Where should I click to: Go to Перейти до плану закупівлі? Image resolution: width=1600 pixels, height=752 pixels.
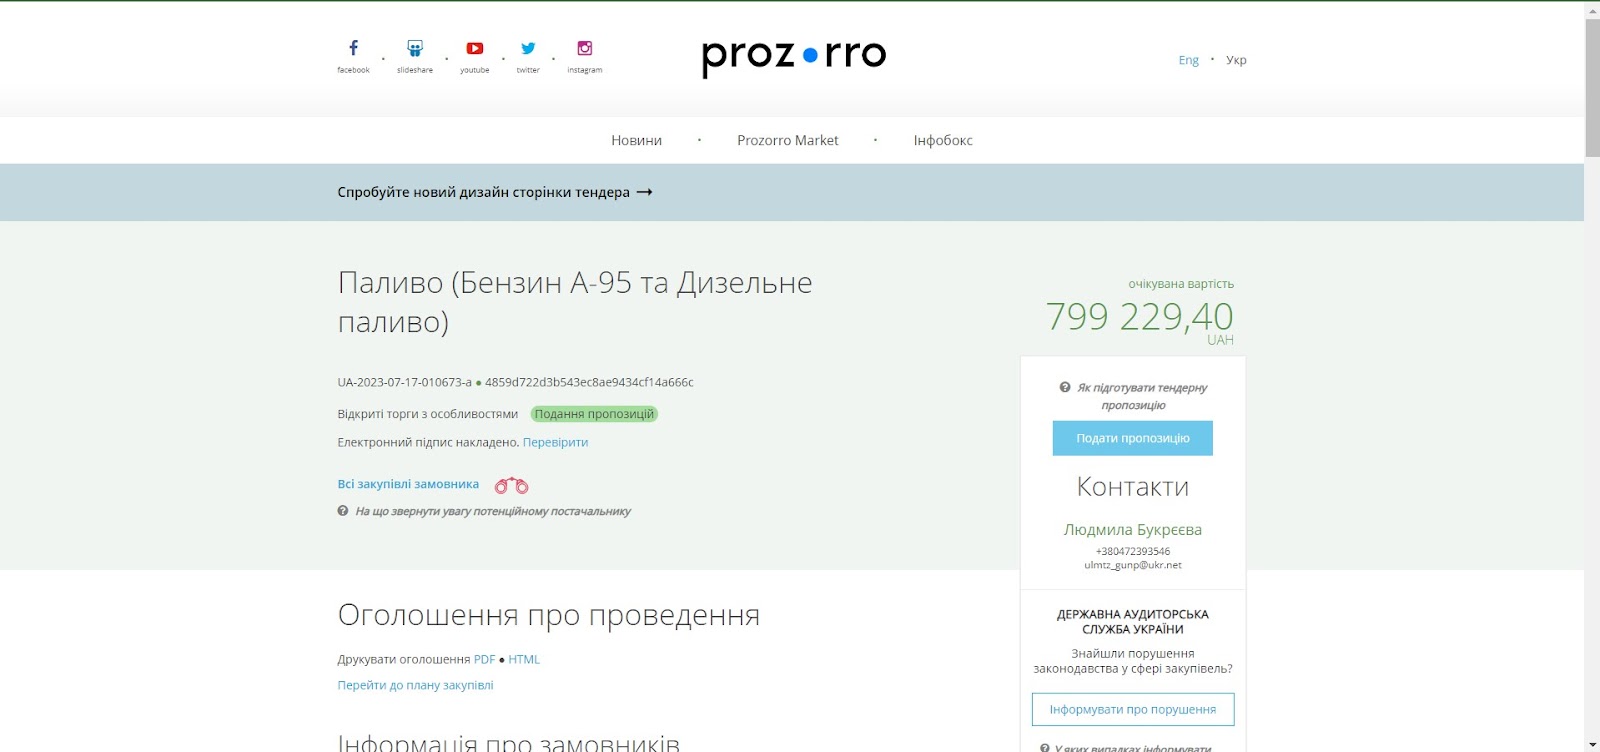(415, 685)
